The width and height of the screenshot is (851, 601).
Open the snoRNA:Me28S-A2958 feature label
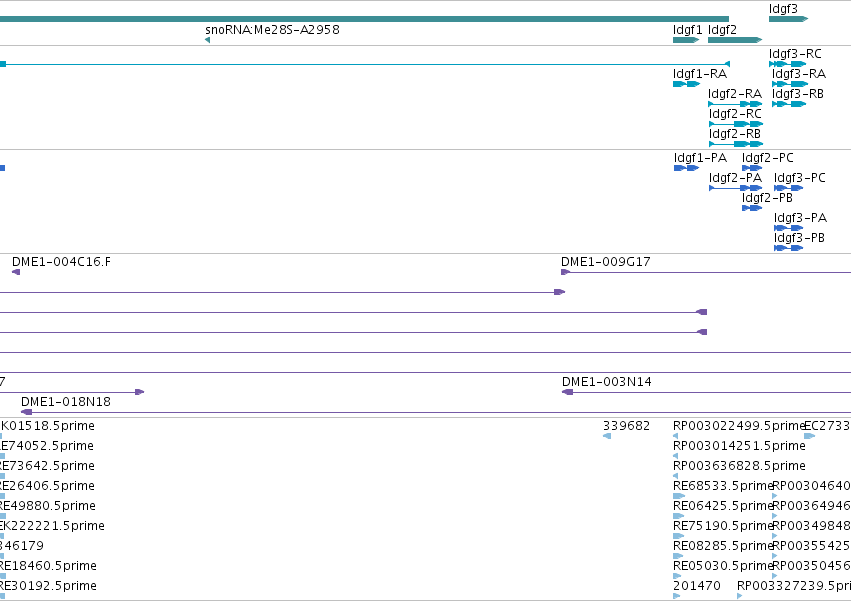[272, 30]
